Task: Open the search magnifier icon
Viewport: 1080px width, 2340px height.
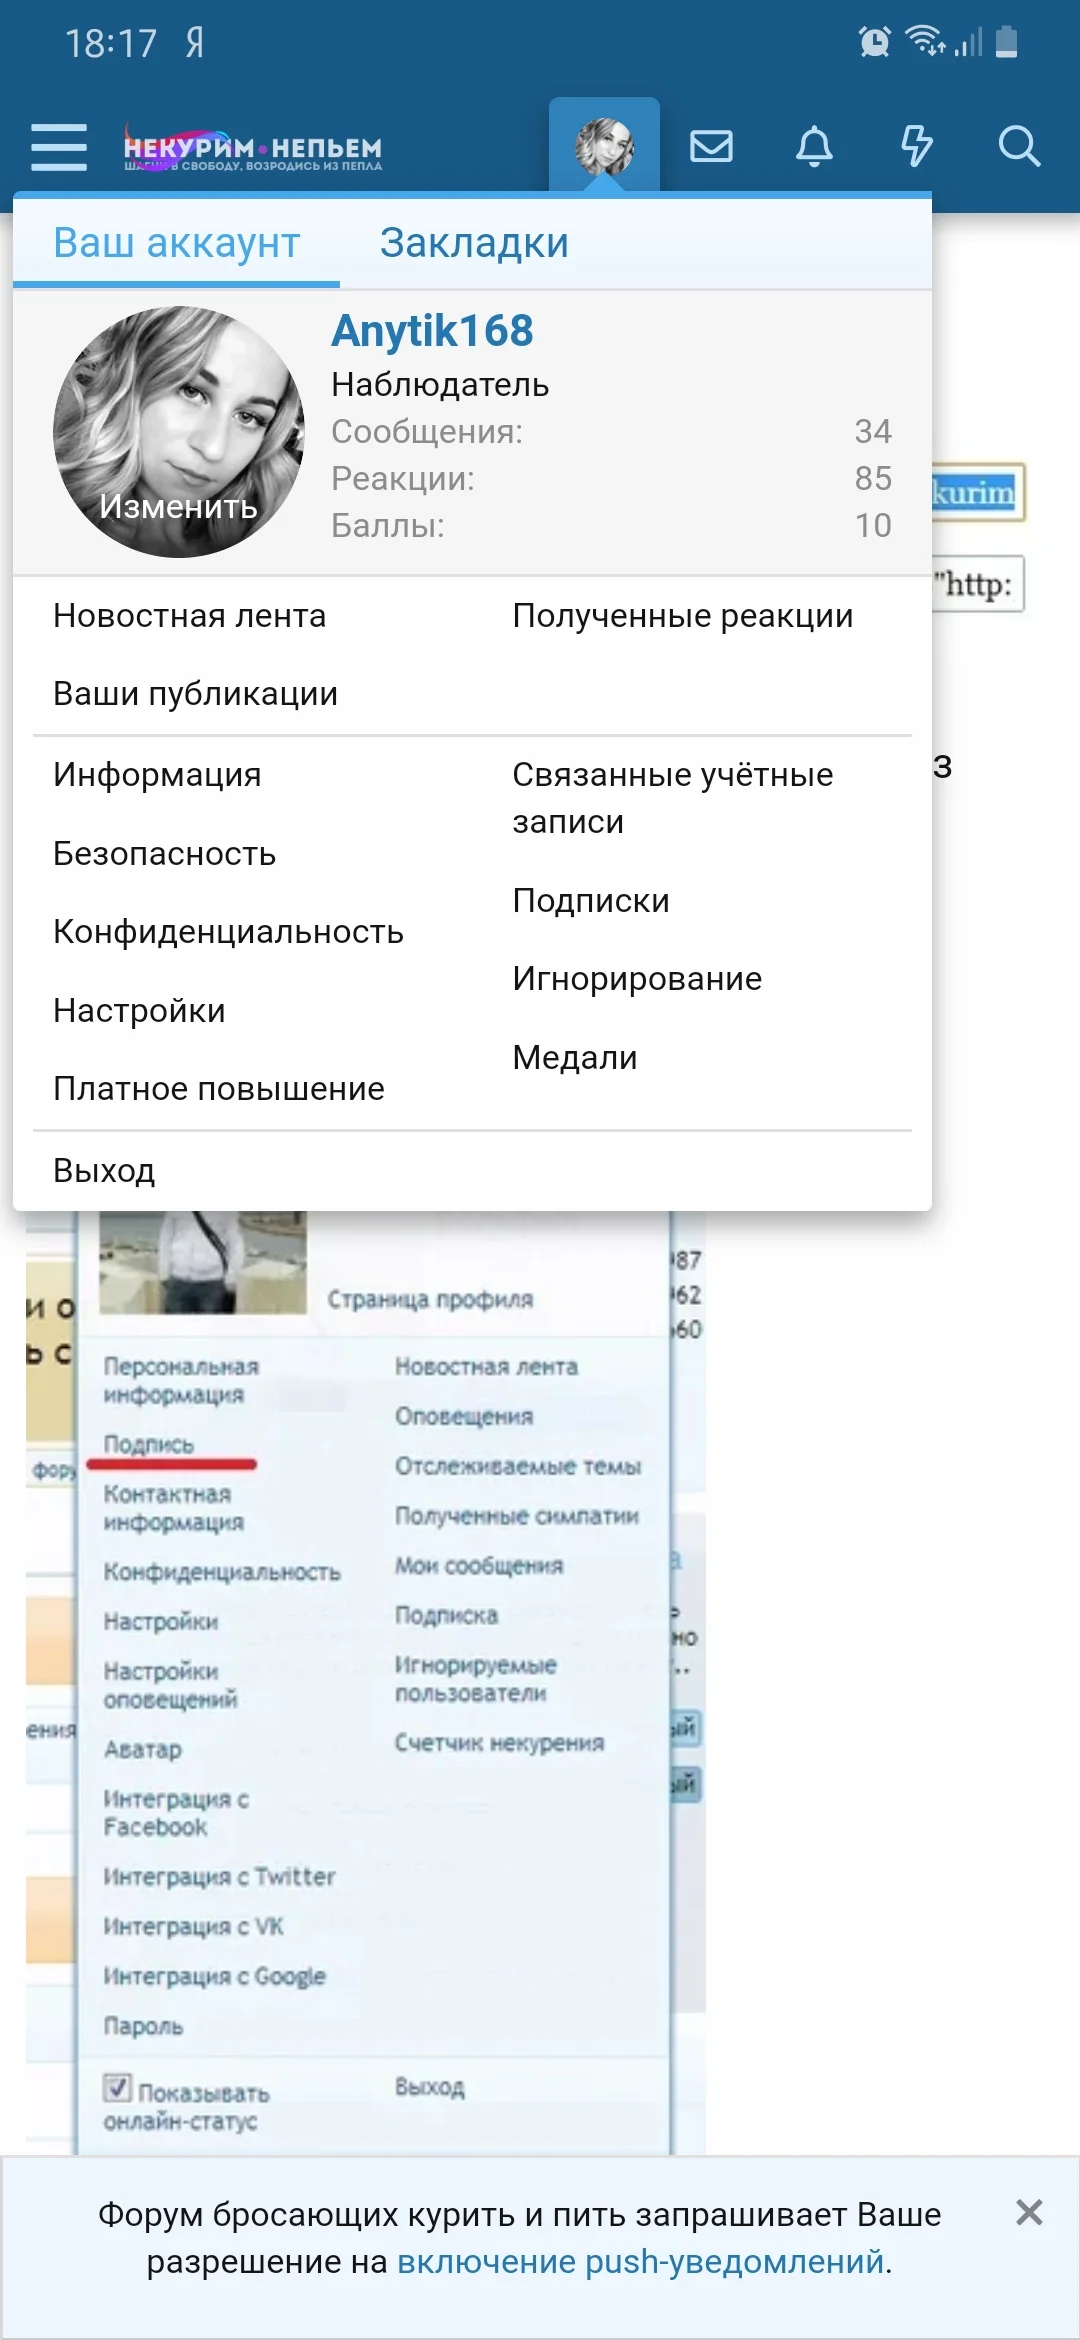Action: click(x=1019, y=147)
